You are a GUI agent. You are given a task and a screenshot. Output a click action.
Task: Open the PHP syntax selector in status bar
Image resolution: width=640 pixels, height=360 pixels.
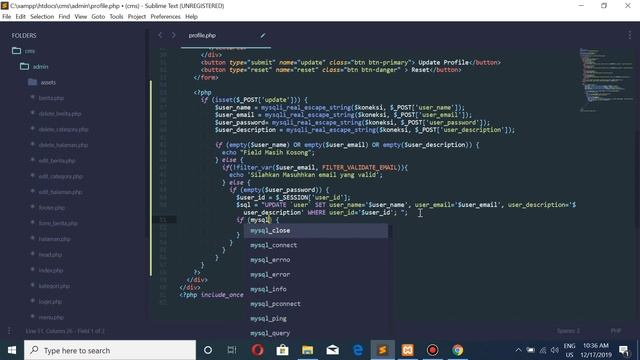click(616, 331)
